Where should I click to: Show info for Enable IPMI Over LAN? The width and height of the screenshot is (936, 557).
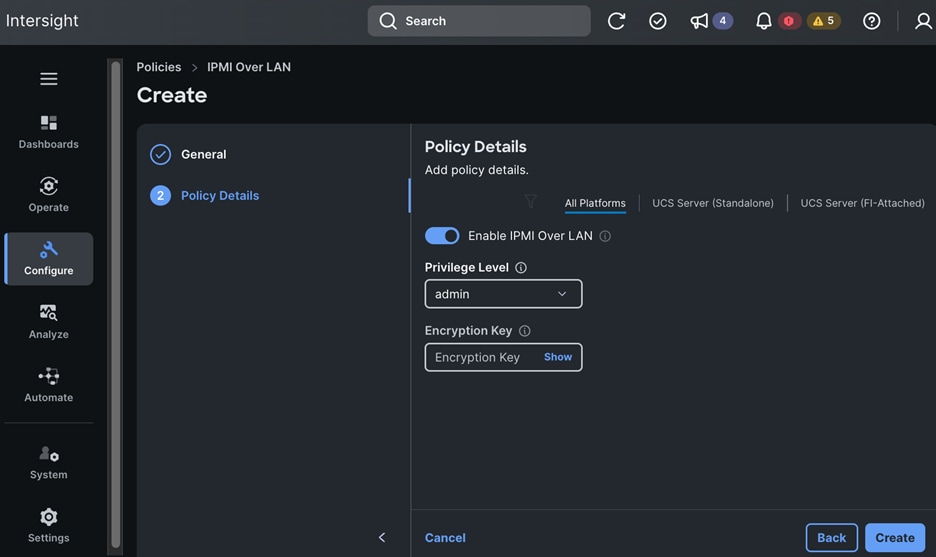(x=605, y=236)
